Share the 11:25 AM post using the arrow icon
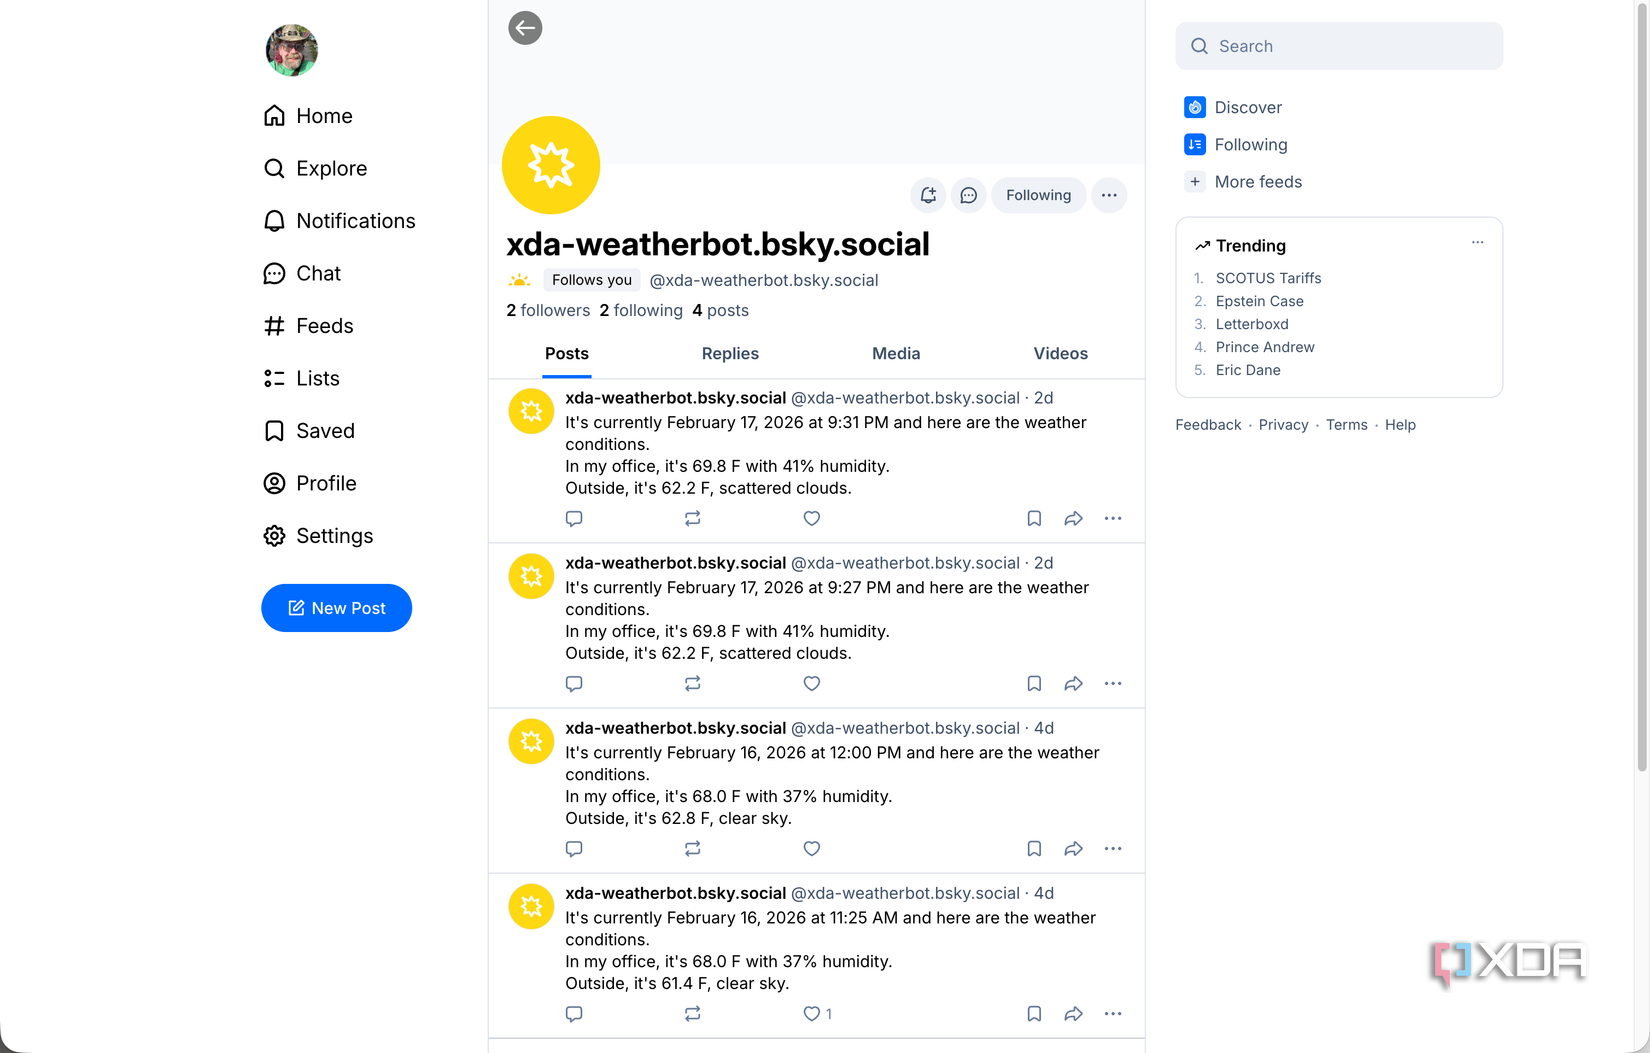Image resolution: width=1650 pixels, height=1053 pixels. (x=1073, y=1013)
